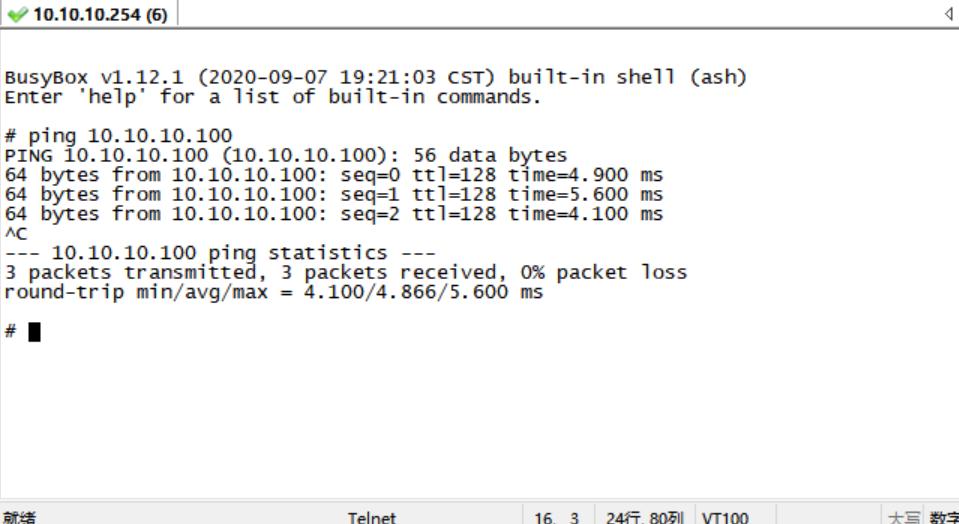Click the 24行 80列 terminal size indicator

[644, 517]
